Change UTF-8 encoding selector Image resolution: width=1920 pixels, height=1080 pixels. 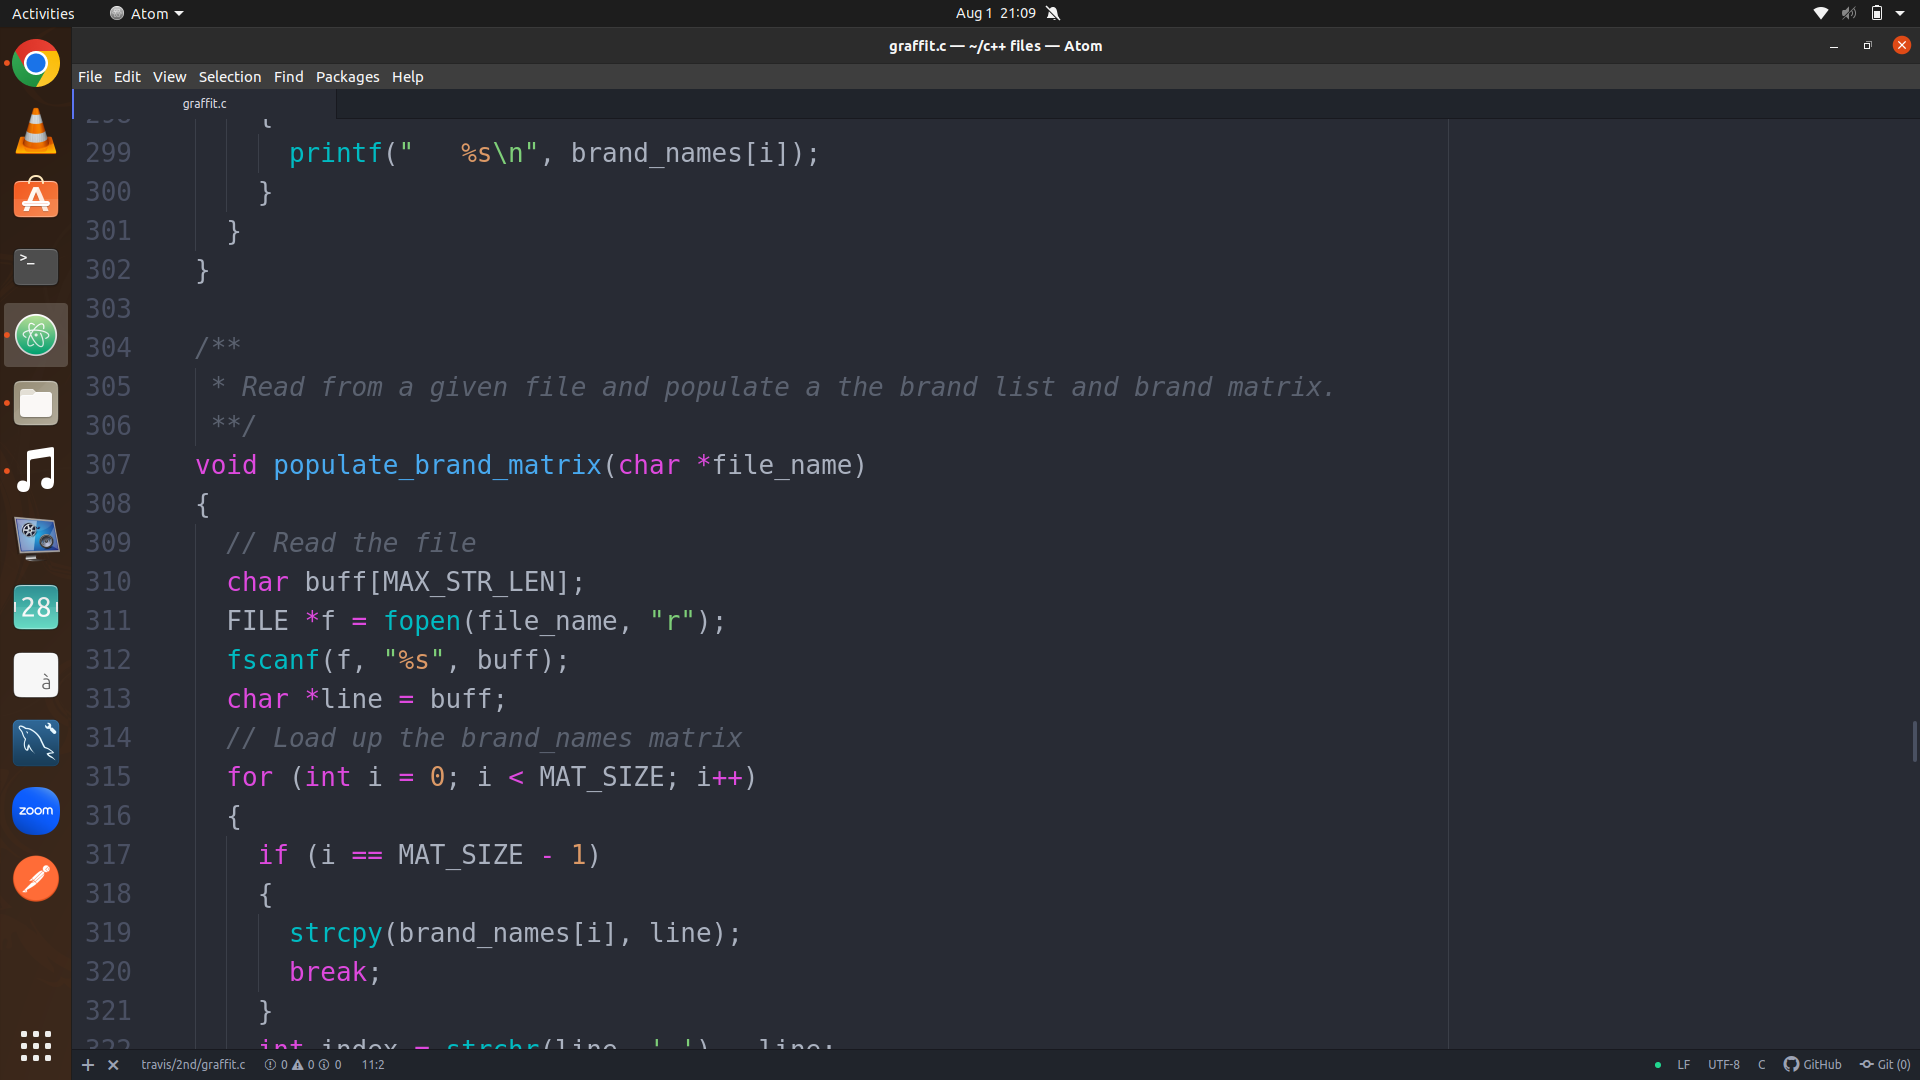[x=1723, y=1065]
